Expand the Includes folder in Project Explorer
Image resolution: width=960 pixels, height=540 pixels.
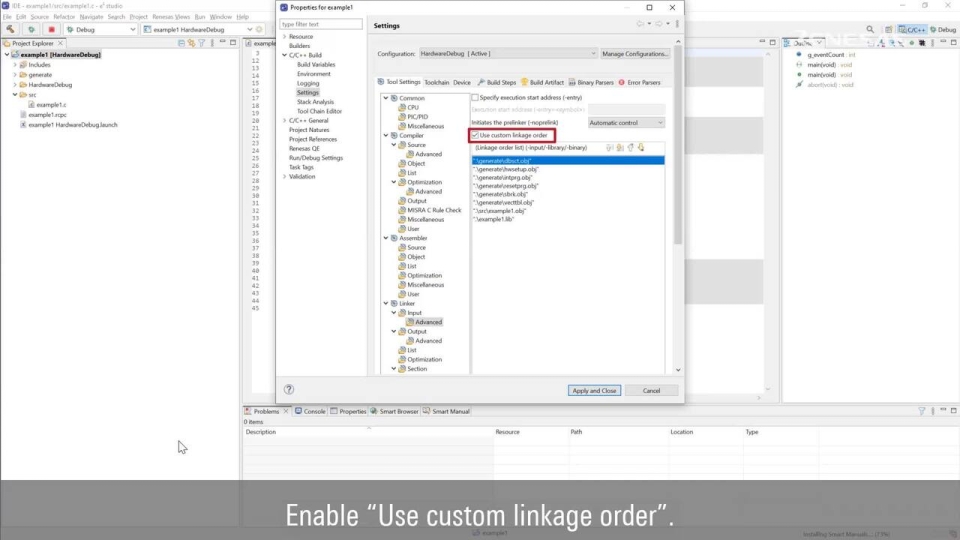click(x=15, y=65)
